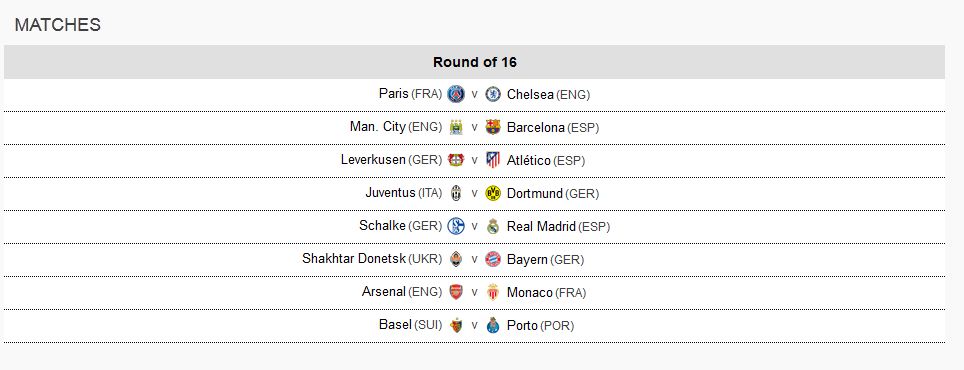964x370 pixels.
Task: Select the Real Madrid crest
Action: [493, 226]
